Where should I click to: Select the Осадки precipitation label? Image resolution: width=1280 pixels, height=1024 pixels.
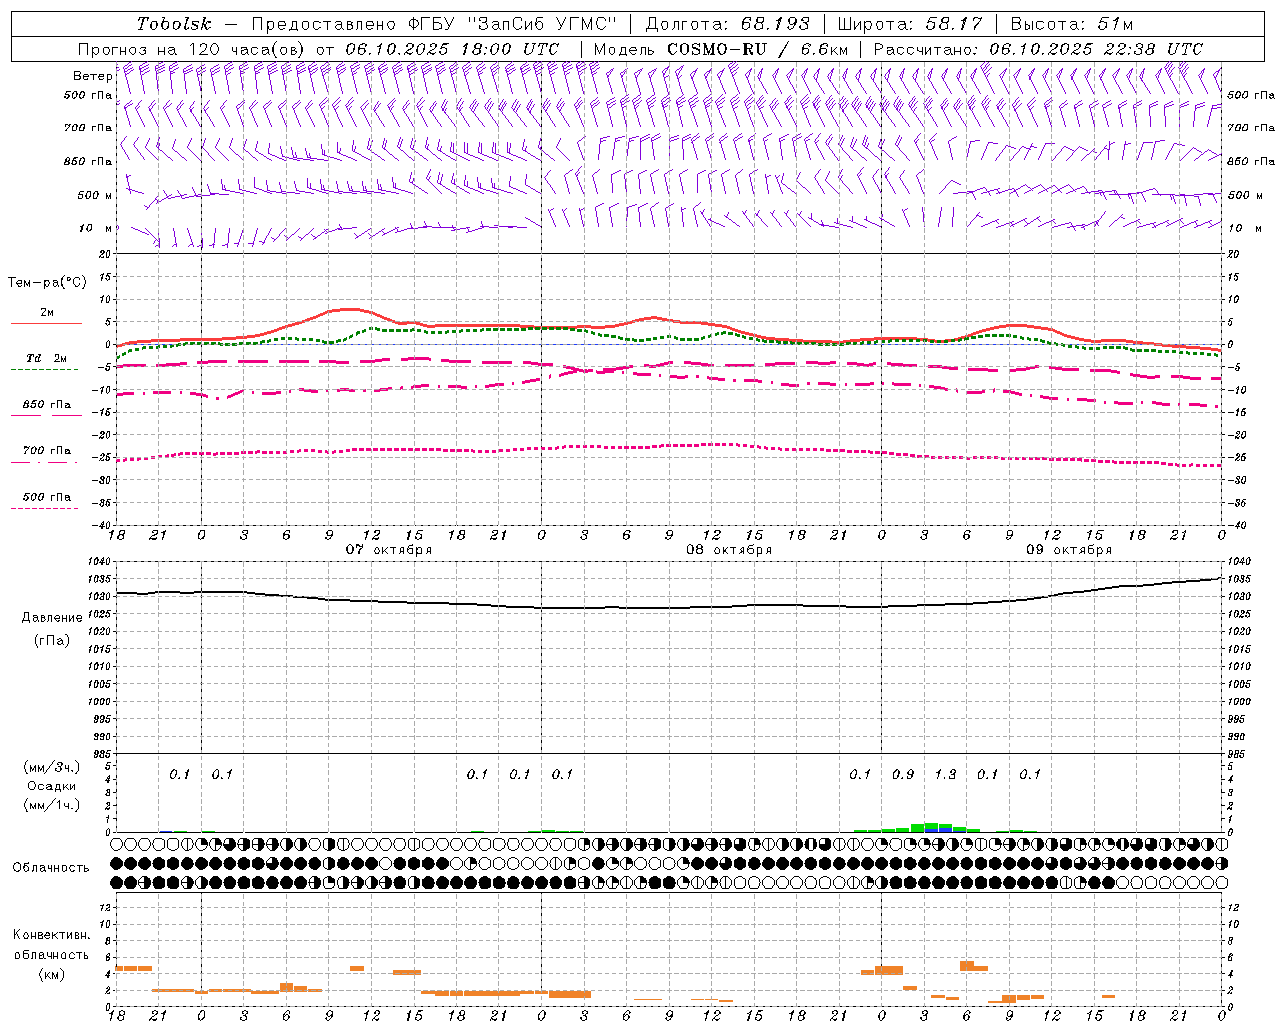pos(52,786)
